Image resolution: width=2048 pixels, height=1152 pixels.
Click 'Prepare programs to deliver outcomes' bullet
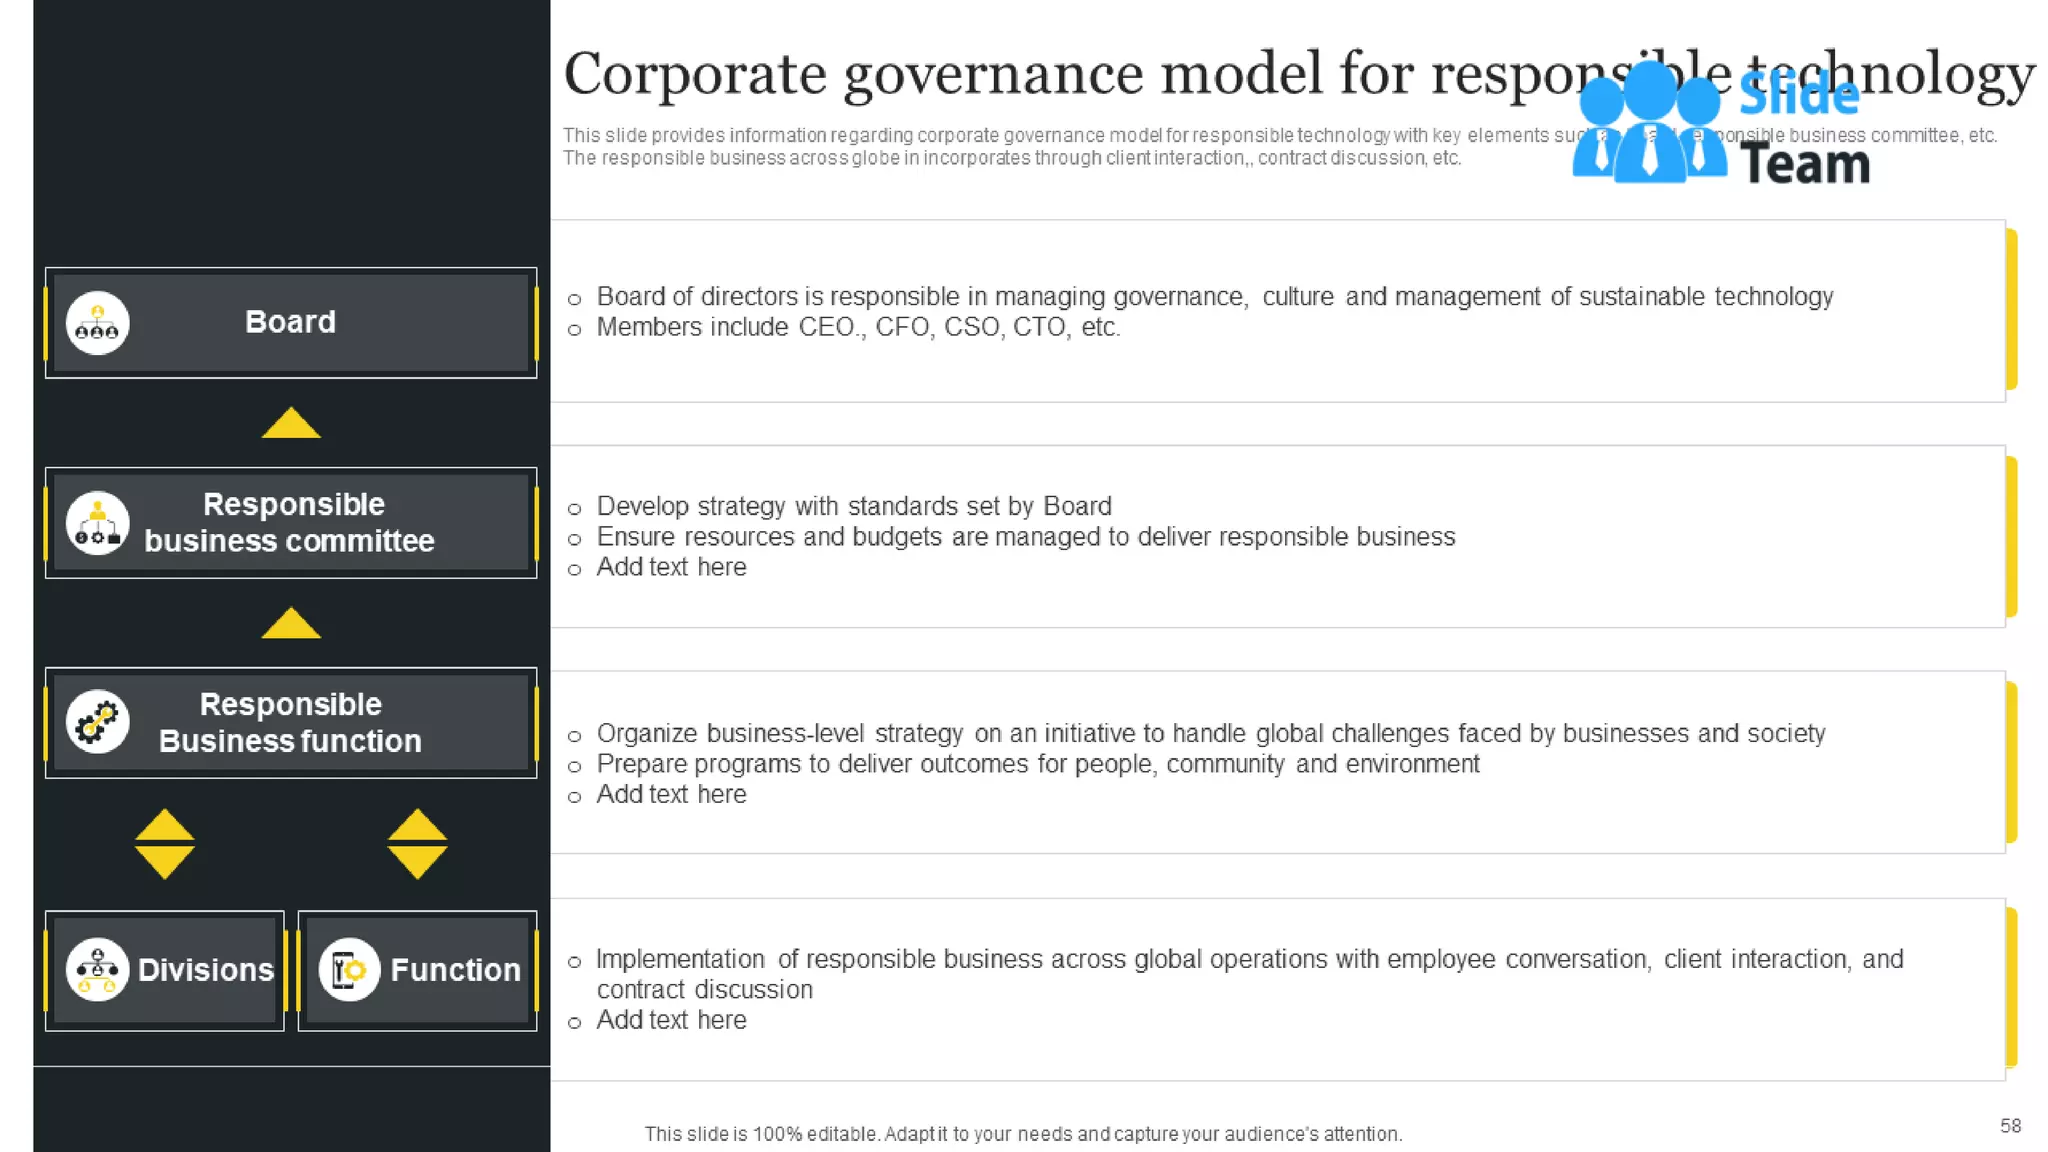pyautogui.click(x=1038, y=764)
